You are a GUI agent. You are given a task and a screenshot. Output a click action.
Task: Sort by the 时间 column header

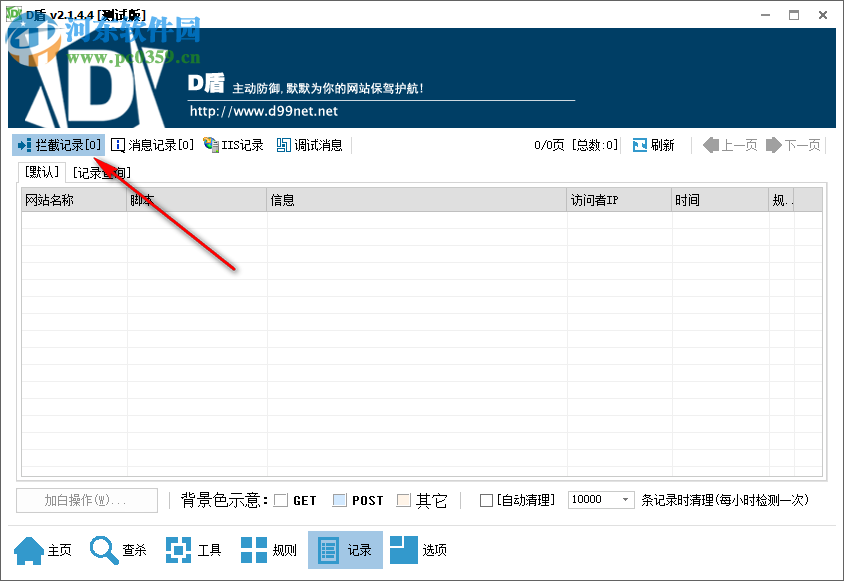coord(720,200)
